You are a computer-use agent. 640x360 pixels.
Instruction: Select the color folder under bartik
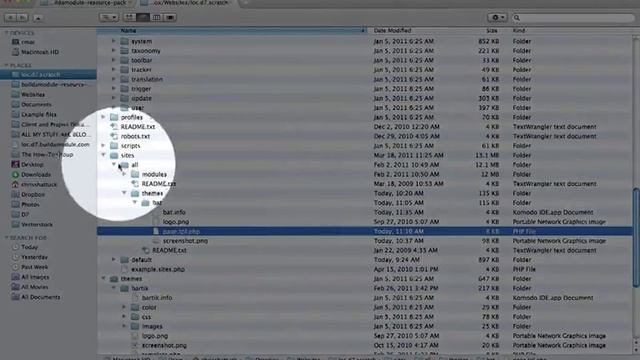149,307
